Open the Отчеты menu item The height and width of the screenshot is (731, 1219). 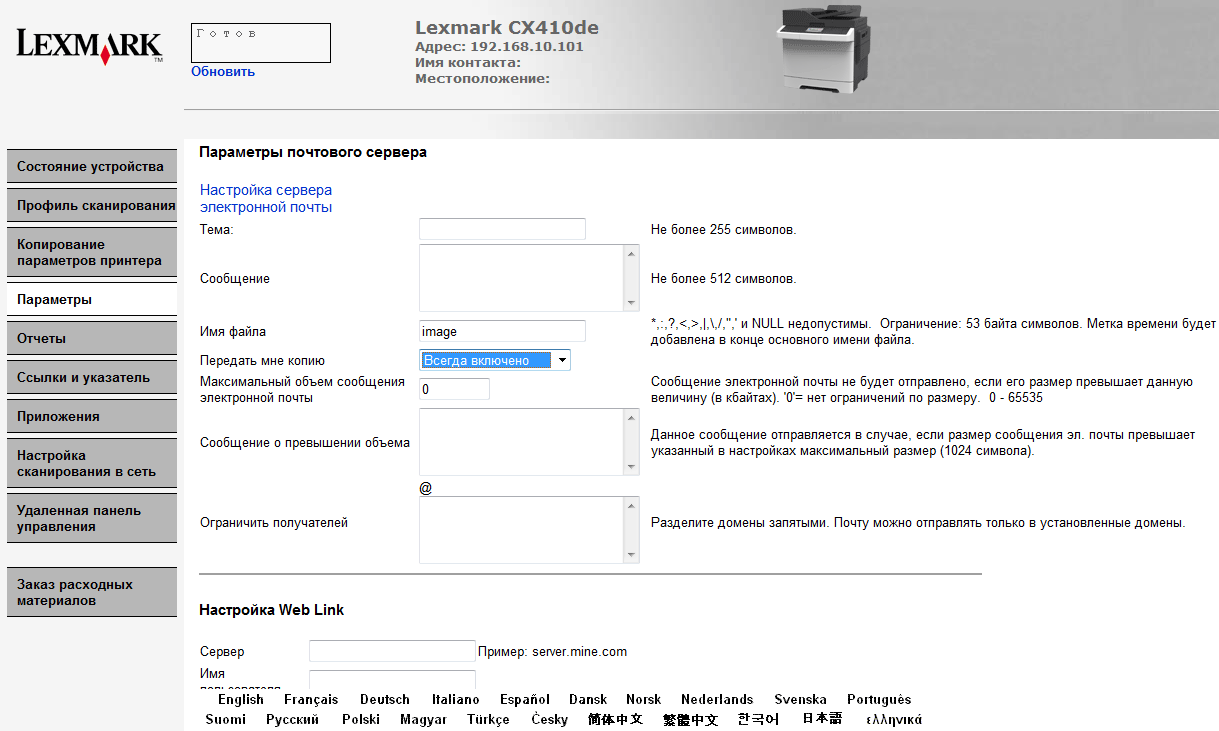[x=92, y=338]
